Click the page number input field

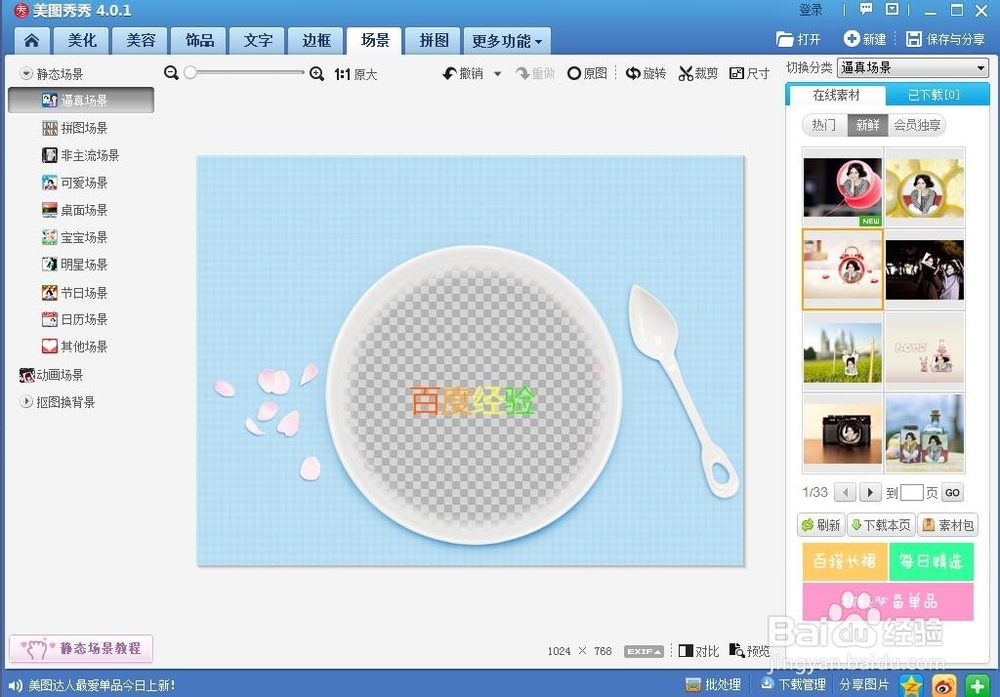click(911, 492)
